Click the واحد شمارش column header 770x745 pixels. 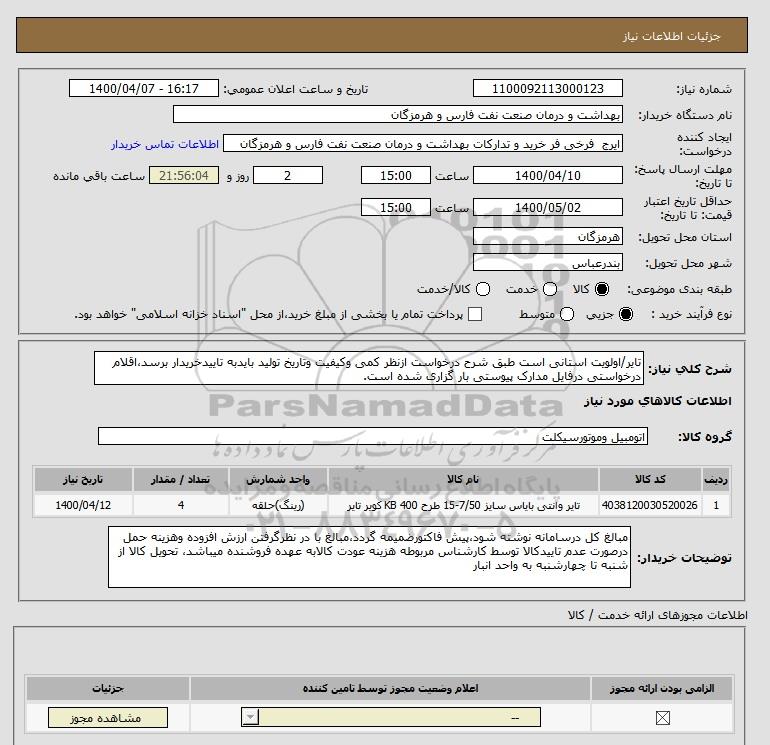coord(278,479)
